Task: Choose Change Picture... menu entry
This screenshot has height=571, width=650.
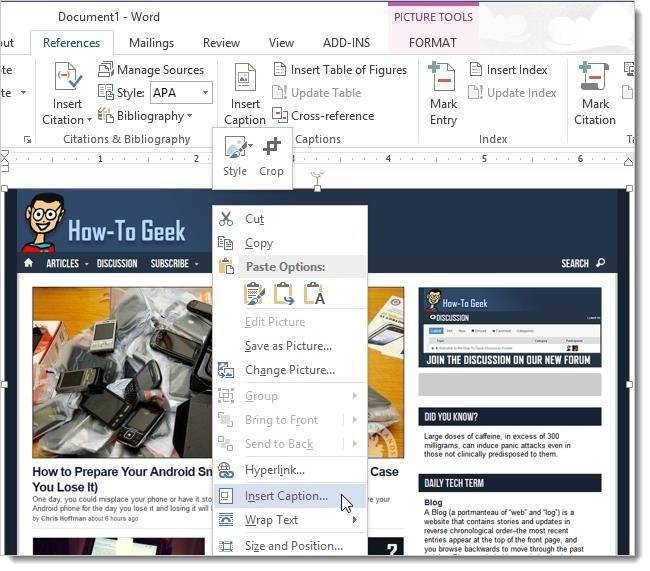Action: coord(290,370)
